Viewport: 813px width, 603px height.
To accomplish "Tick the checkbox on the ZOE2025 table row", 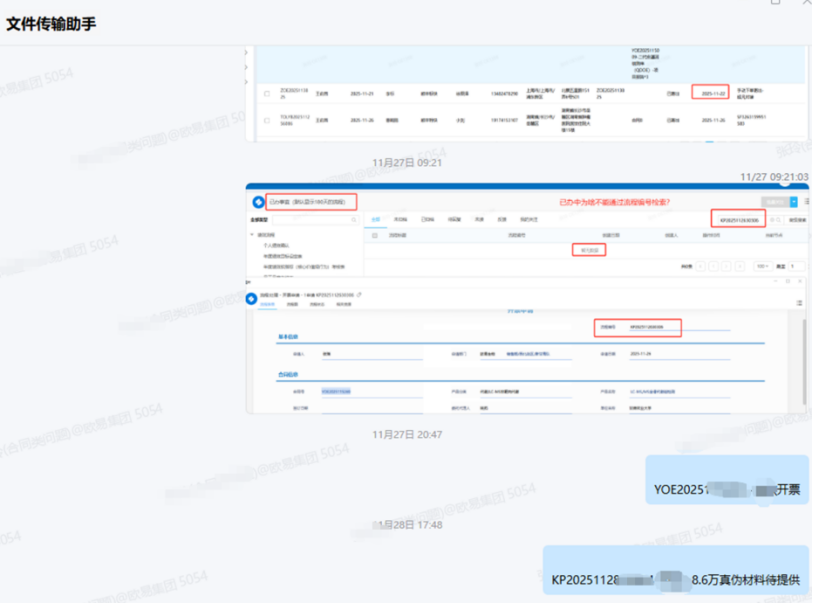I will [x=266, y=94].
